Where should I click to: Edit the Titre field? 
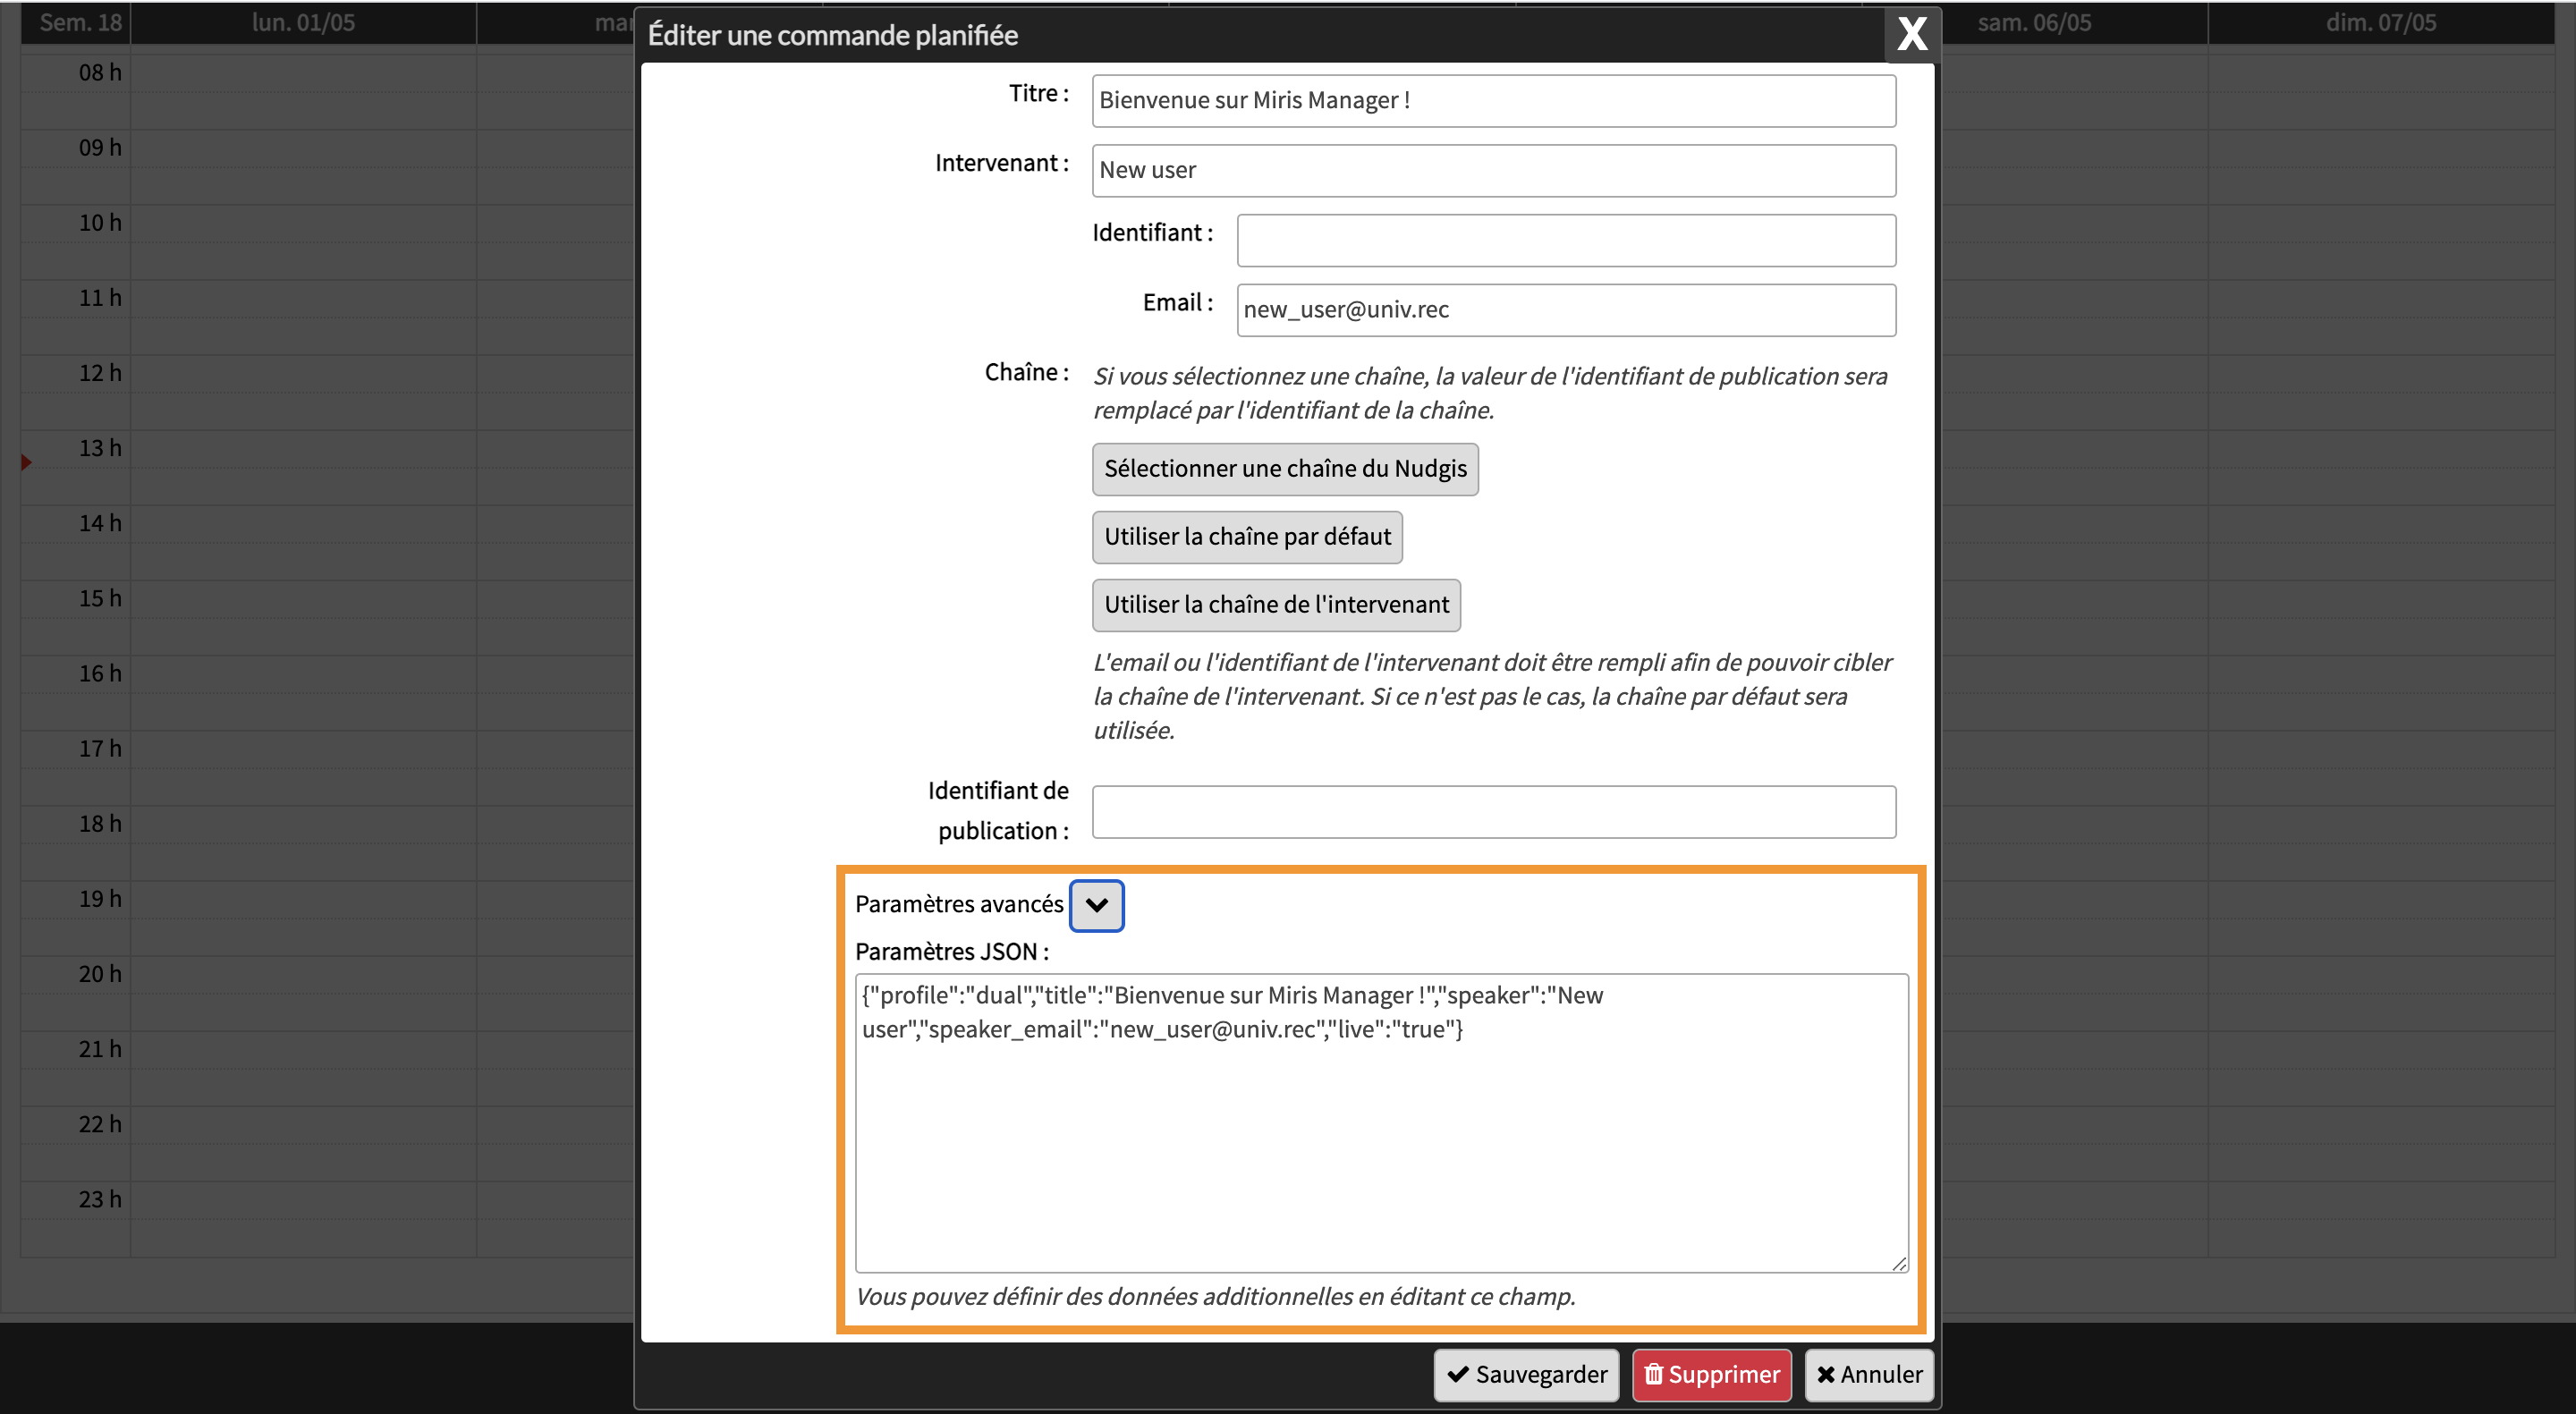pos(1493,100)
